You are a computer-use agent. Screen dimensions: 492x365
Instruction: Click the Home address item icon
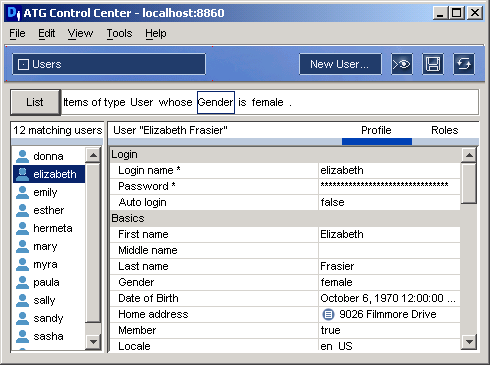(x=328, y=314)
